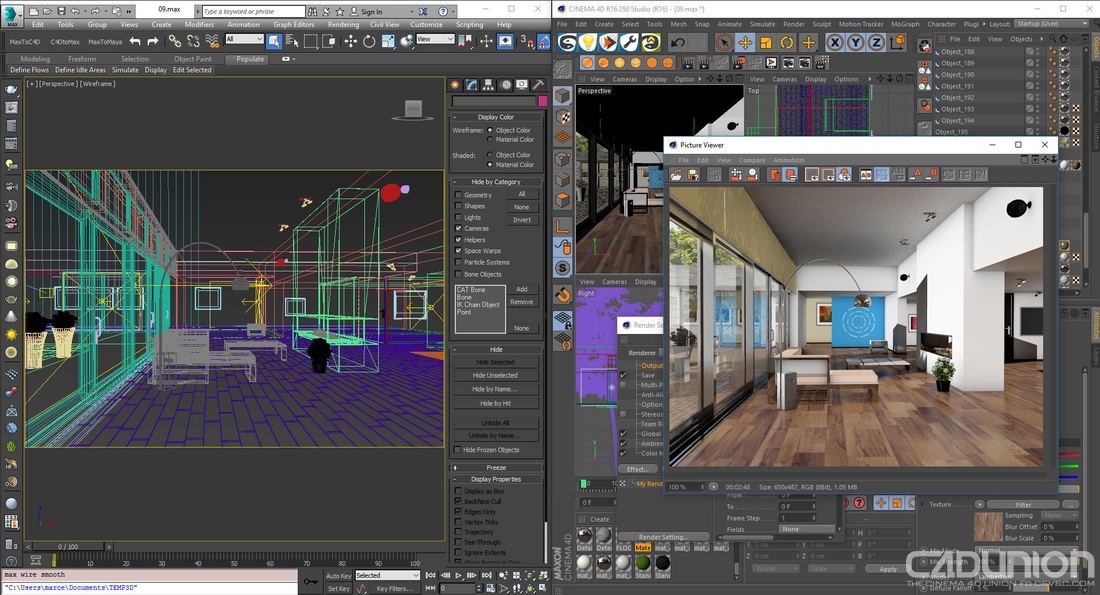
Task: Open the View coordinate system dropdown
Action: [436, 40]
